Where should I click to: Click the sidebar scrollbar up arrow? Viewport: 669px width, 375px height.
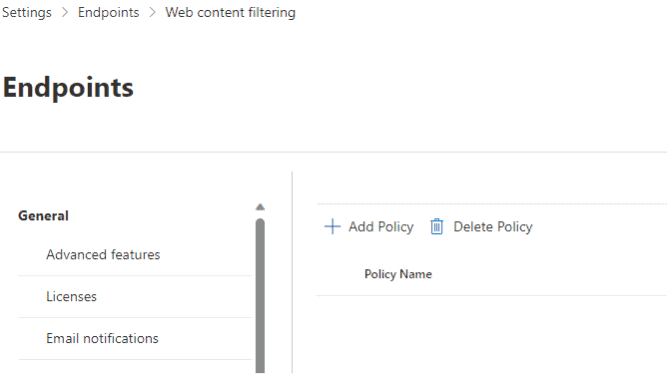coord(260,207)
